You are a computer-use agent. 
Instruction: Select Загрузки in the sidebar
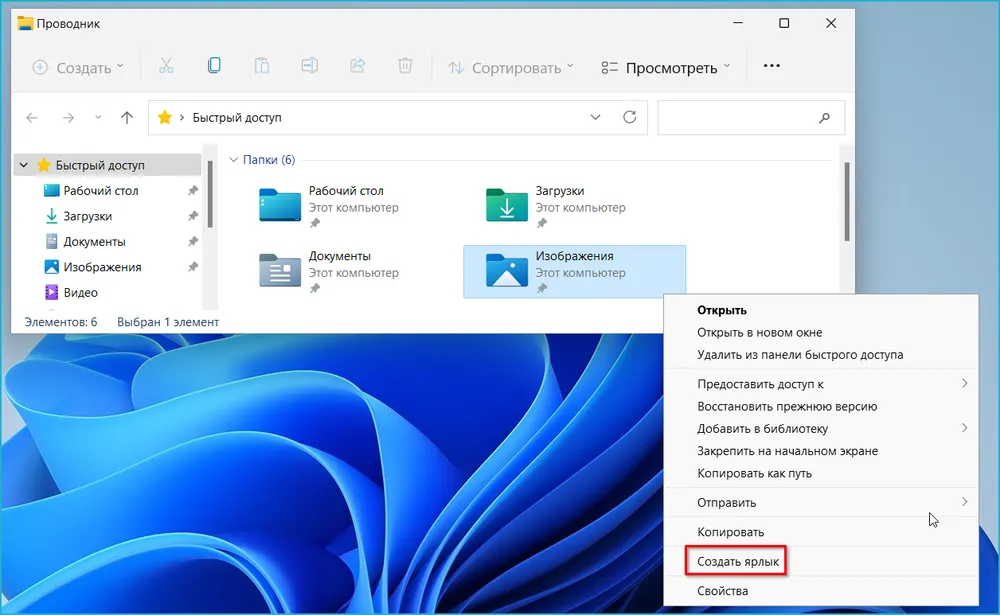click(87, 216)
